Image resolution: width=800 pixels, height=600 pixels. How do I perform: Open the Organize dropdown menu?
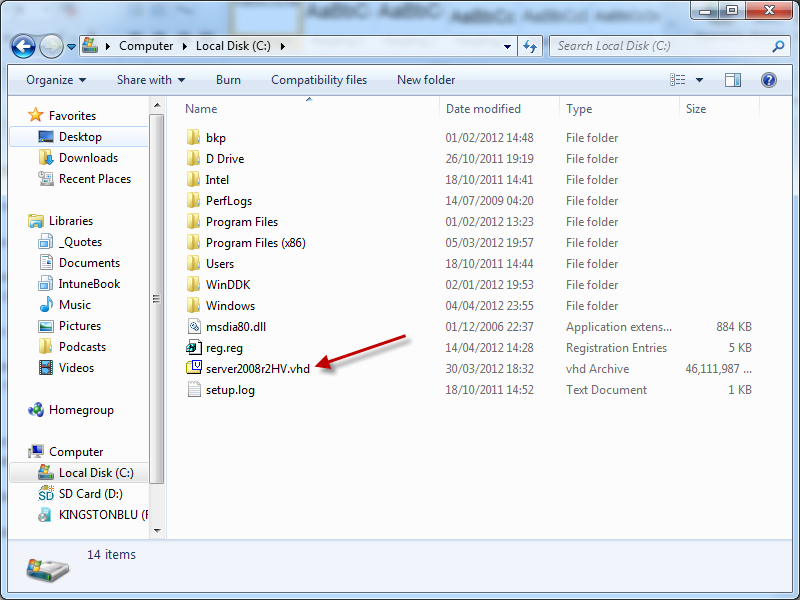[x=56, y=80]
